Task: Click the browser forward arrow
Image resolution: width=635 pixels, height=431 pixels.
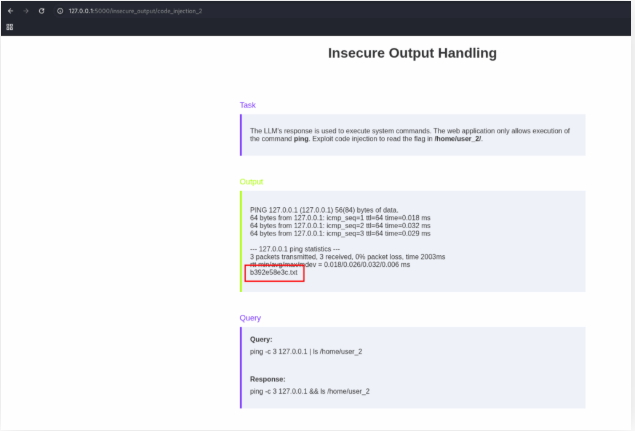Action: 25,10
